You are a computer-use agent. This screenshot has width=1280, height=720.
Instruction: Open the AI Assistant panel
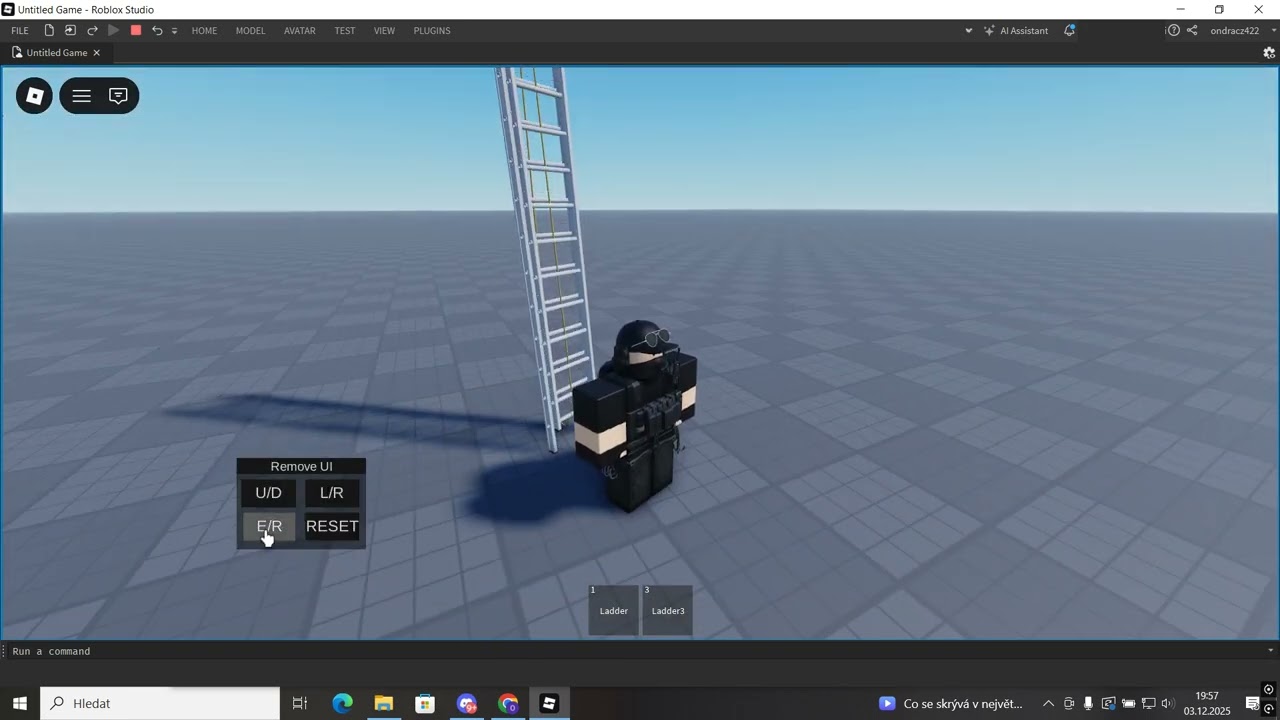pyautogui.click(x=1016, y=31)
